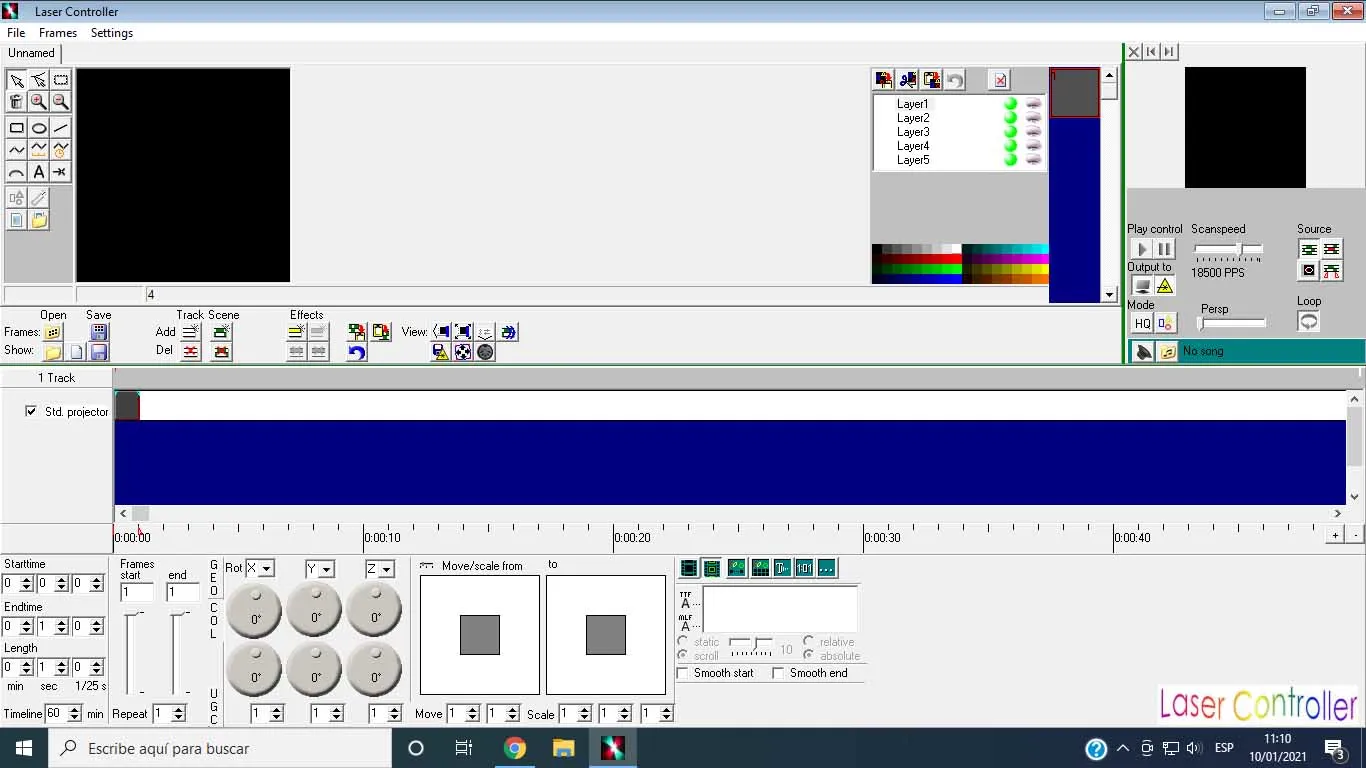Open the Settings menu
The image size is (1366, 768).
(x=112, y=33)
